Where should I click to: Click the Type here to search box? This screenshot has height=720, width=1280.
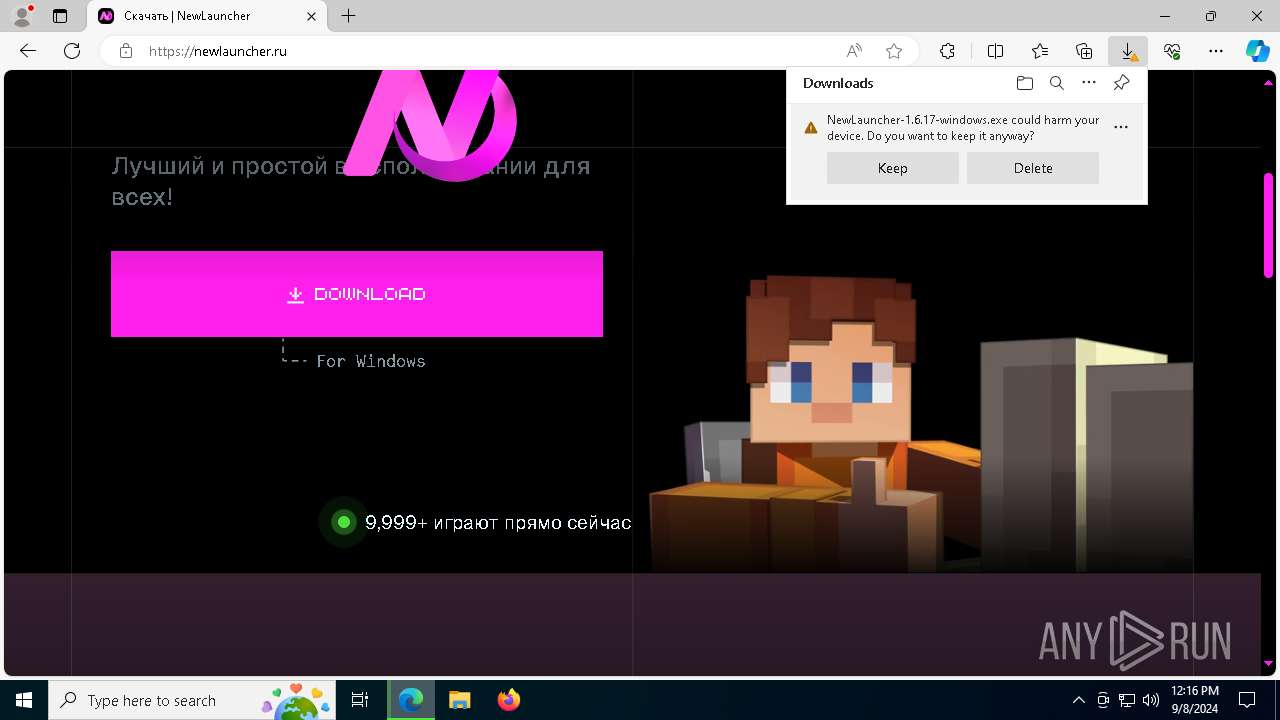coord(194,700)
